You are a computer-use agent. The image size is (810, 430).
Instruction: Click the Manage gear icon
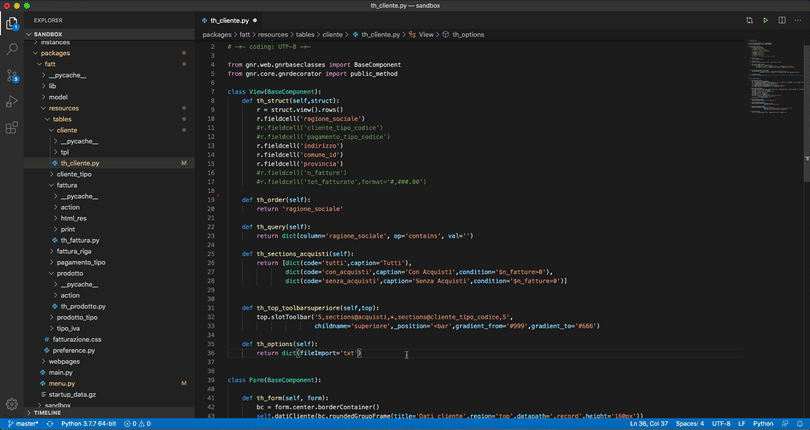12,404
